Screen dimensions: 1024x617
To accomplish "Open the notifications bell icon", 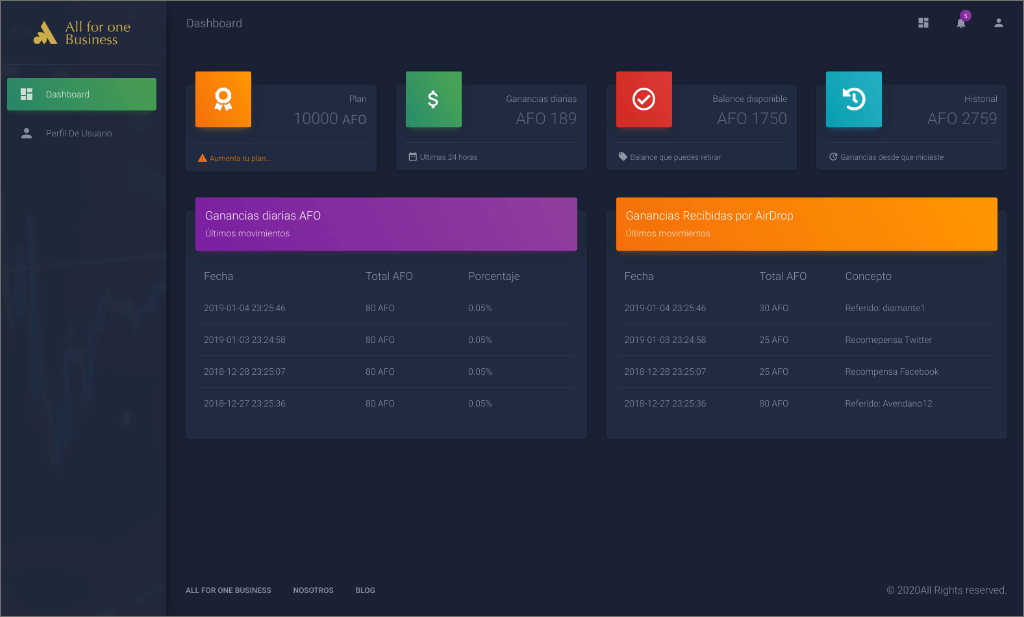I will click(x=961, y=23).
